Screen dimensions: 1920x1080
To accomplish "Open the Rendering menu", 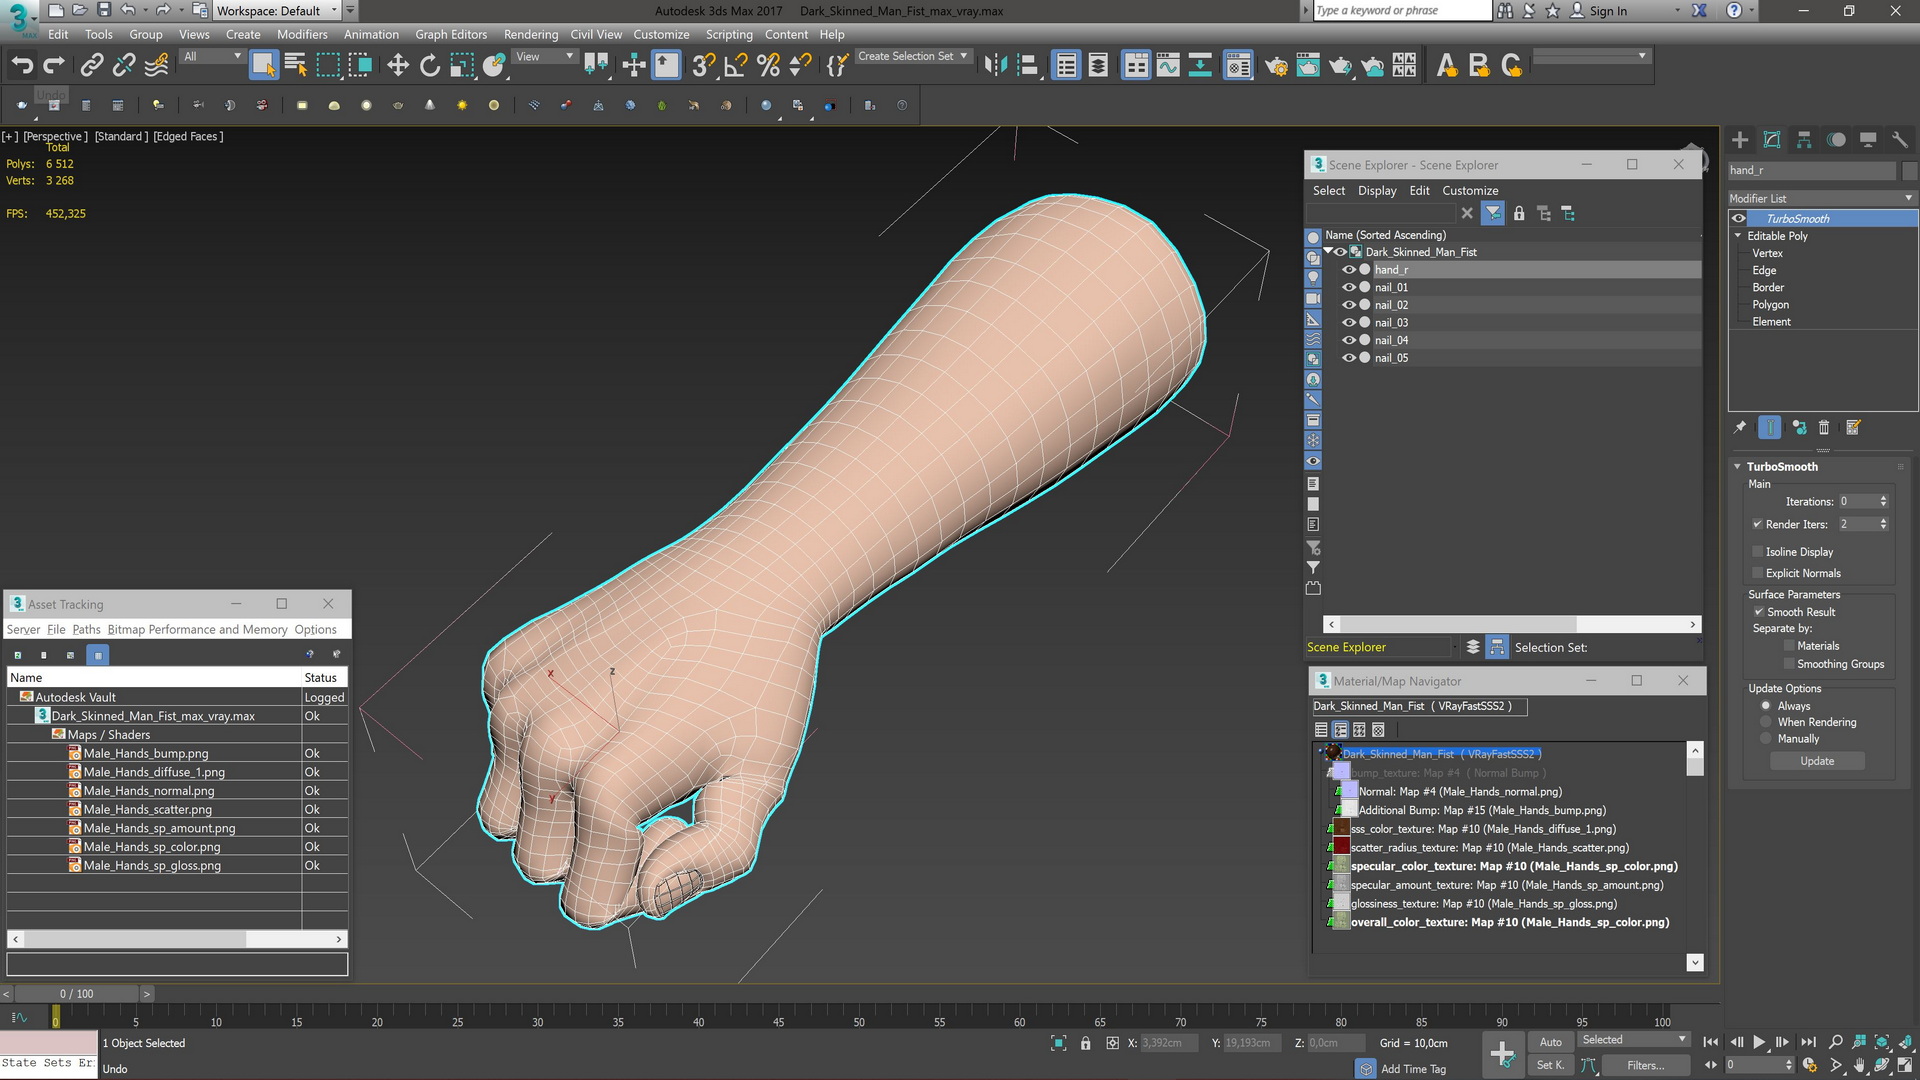I will click(x=531, y=34).
